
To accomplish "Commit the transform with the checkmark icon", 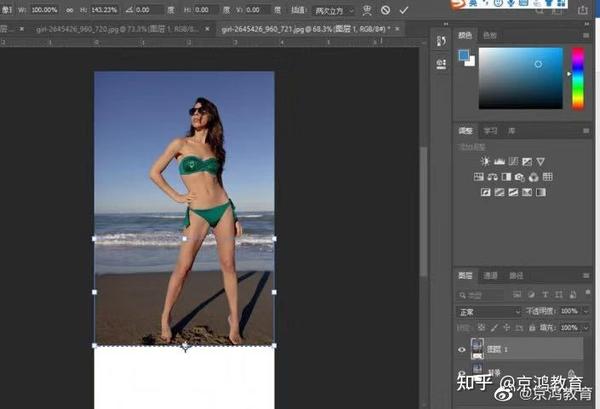I will [404, 9].
